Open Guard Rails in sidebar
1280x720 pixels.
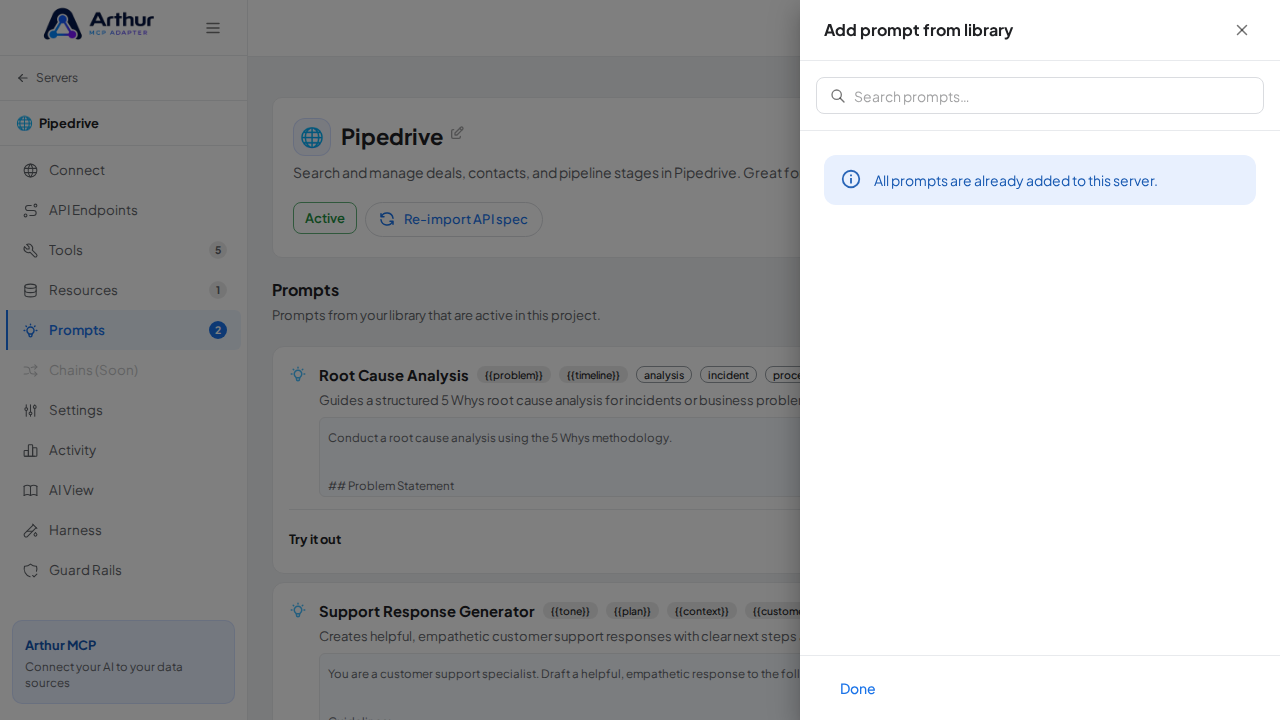[x=124, y=570]
